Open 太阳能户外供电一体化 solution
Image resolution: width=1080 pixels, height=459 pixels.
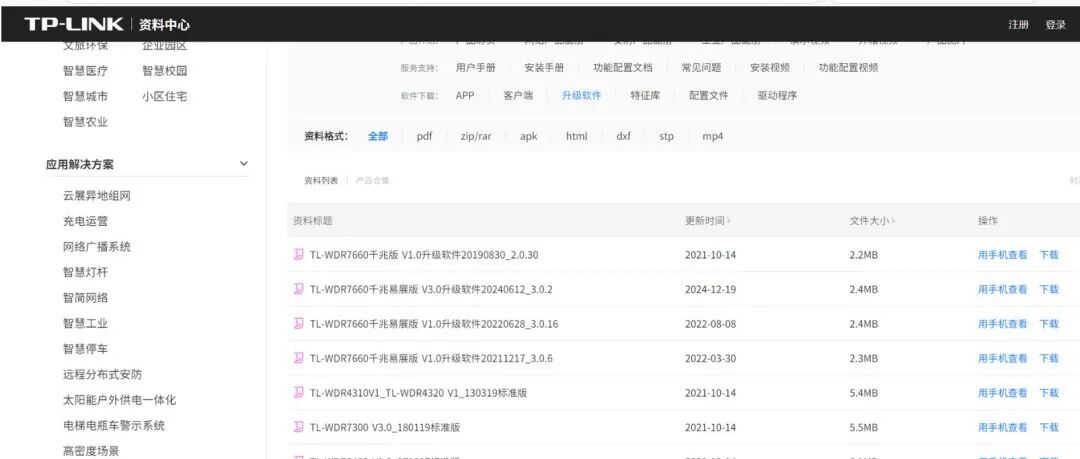(119, 400)
